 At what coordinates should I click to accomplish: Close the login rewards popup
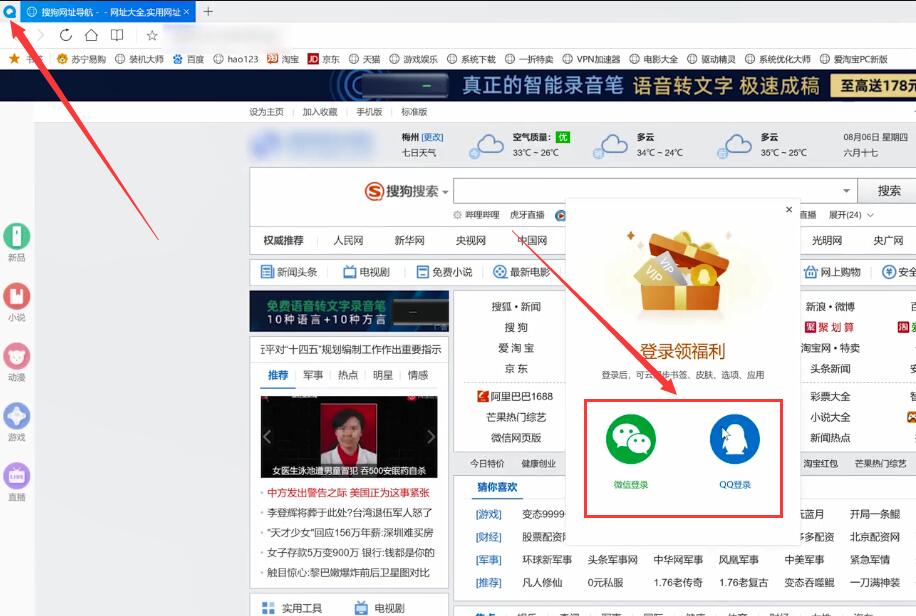tap(789, 210)
